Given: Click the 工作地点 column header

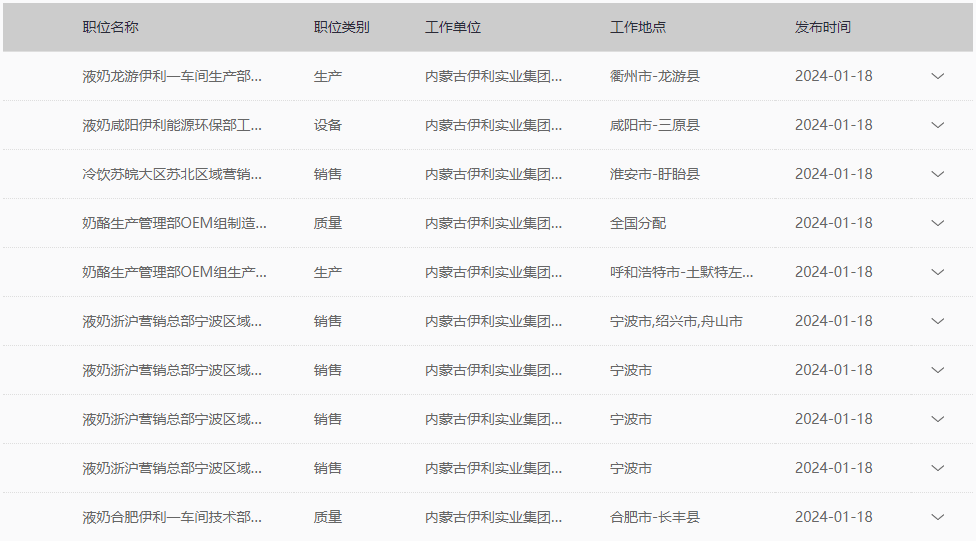Looking at the screenshot, I should pos(637,27).
